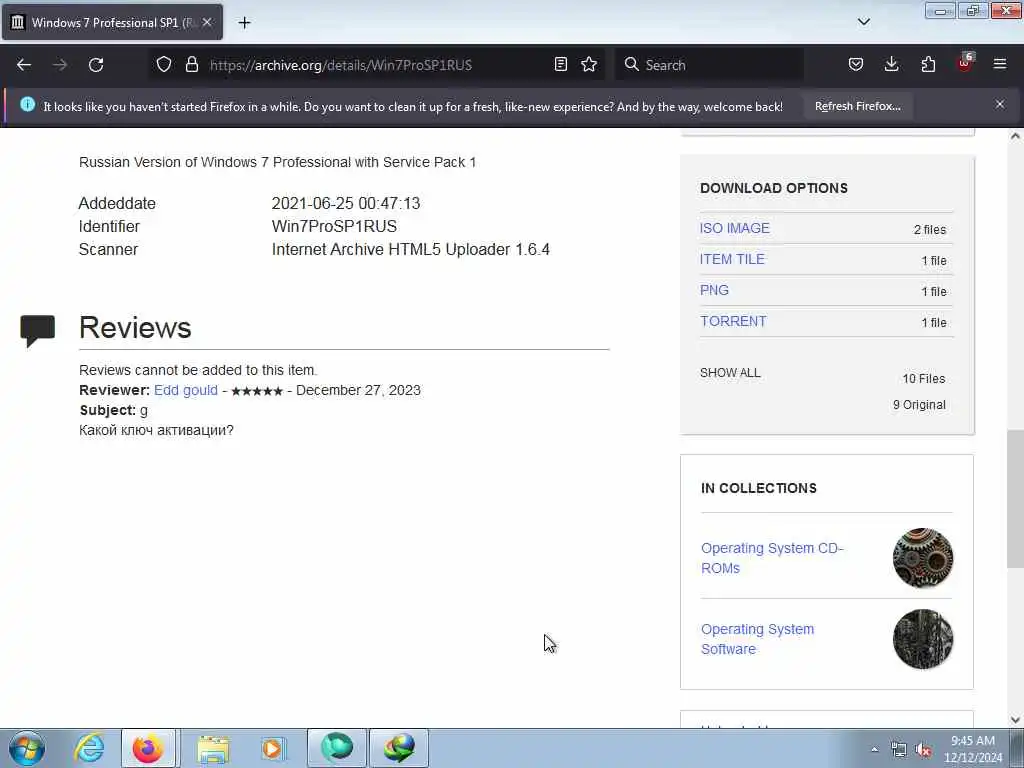View site security padlock icon
This screenshot has height=768, width=1024.
[191, 64]
